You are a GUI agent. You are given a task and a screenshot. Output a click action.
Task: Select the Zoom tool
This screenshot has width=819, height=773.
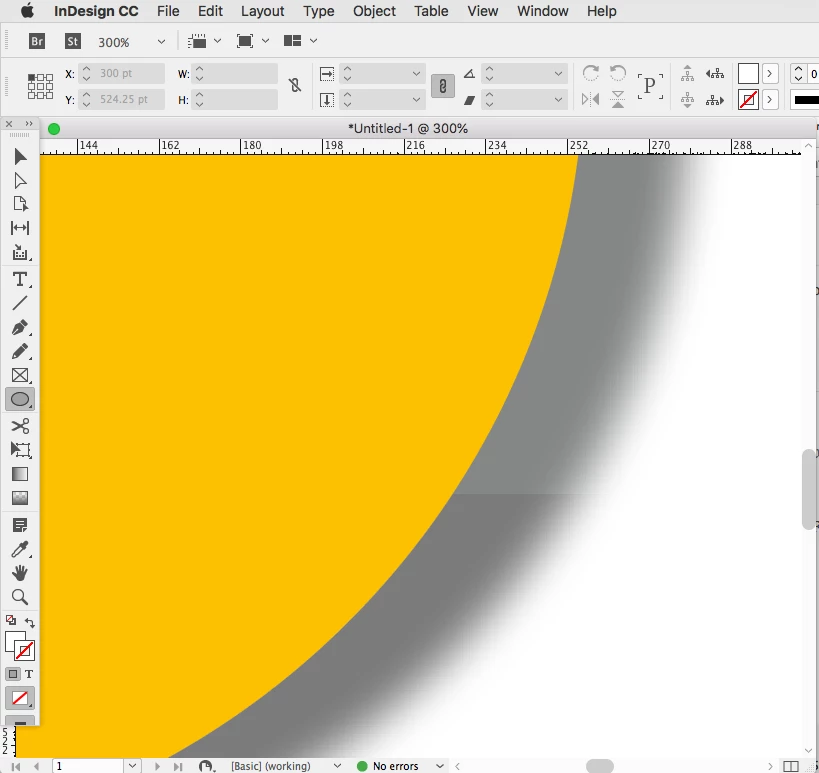tap(20, 597)
